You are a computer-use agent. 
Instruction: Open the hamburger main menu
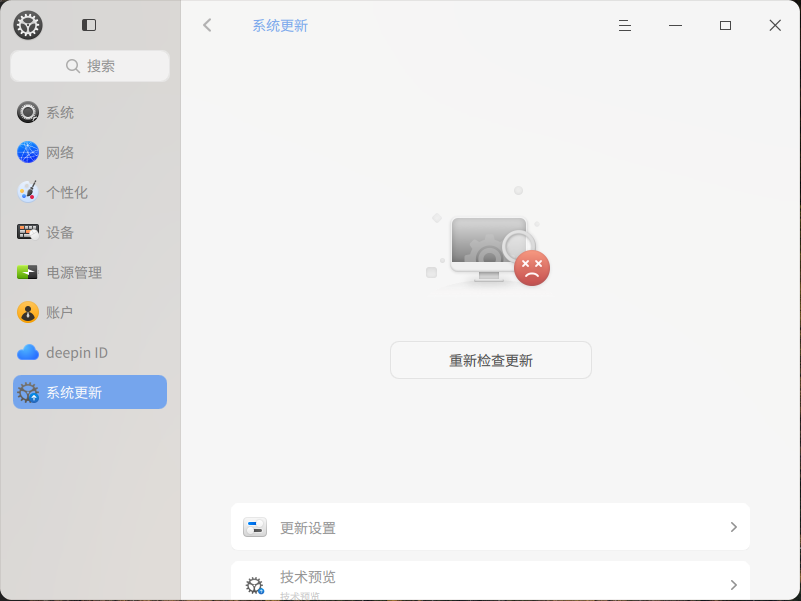tap(625, 26)
